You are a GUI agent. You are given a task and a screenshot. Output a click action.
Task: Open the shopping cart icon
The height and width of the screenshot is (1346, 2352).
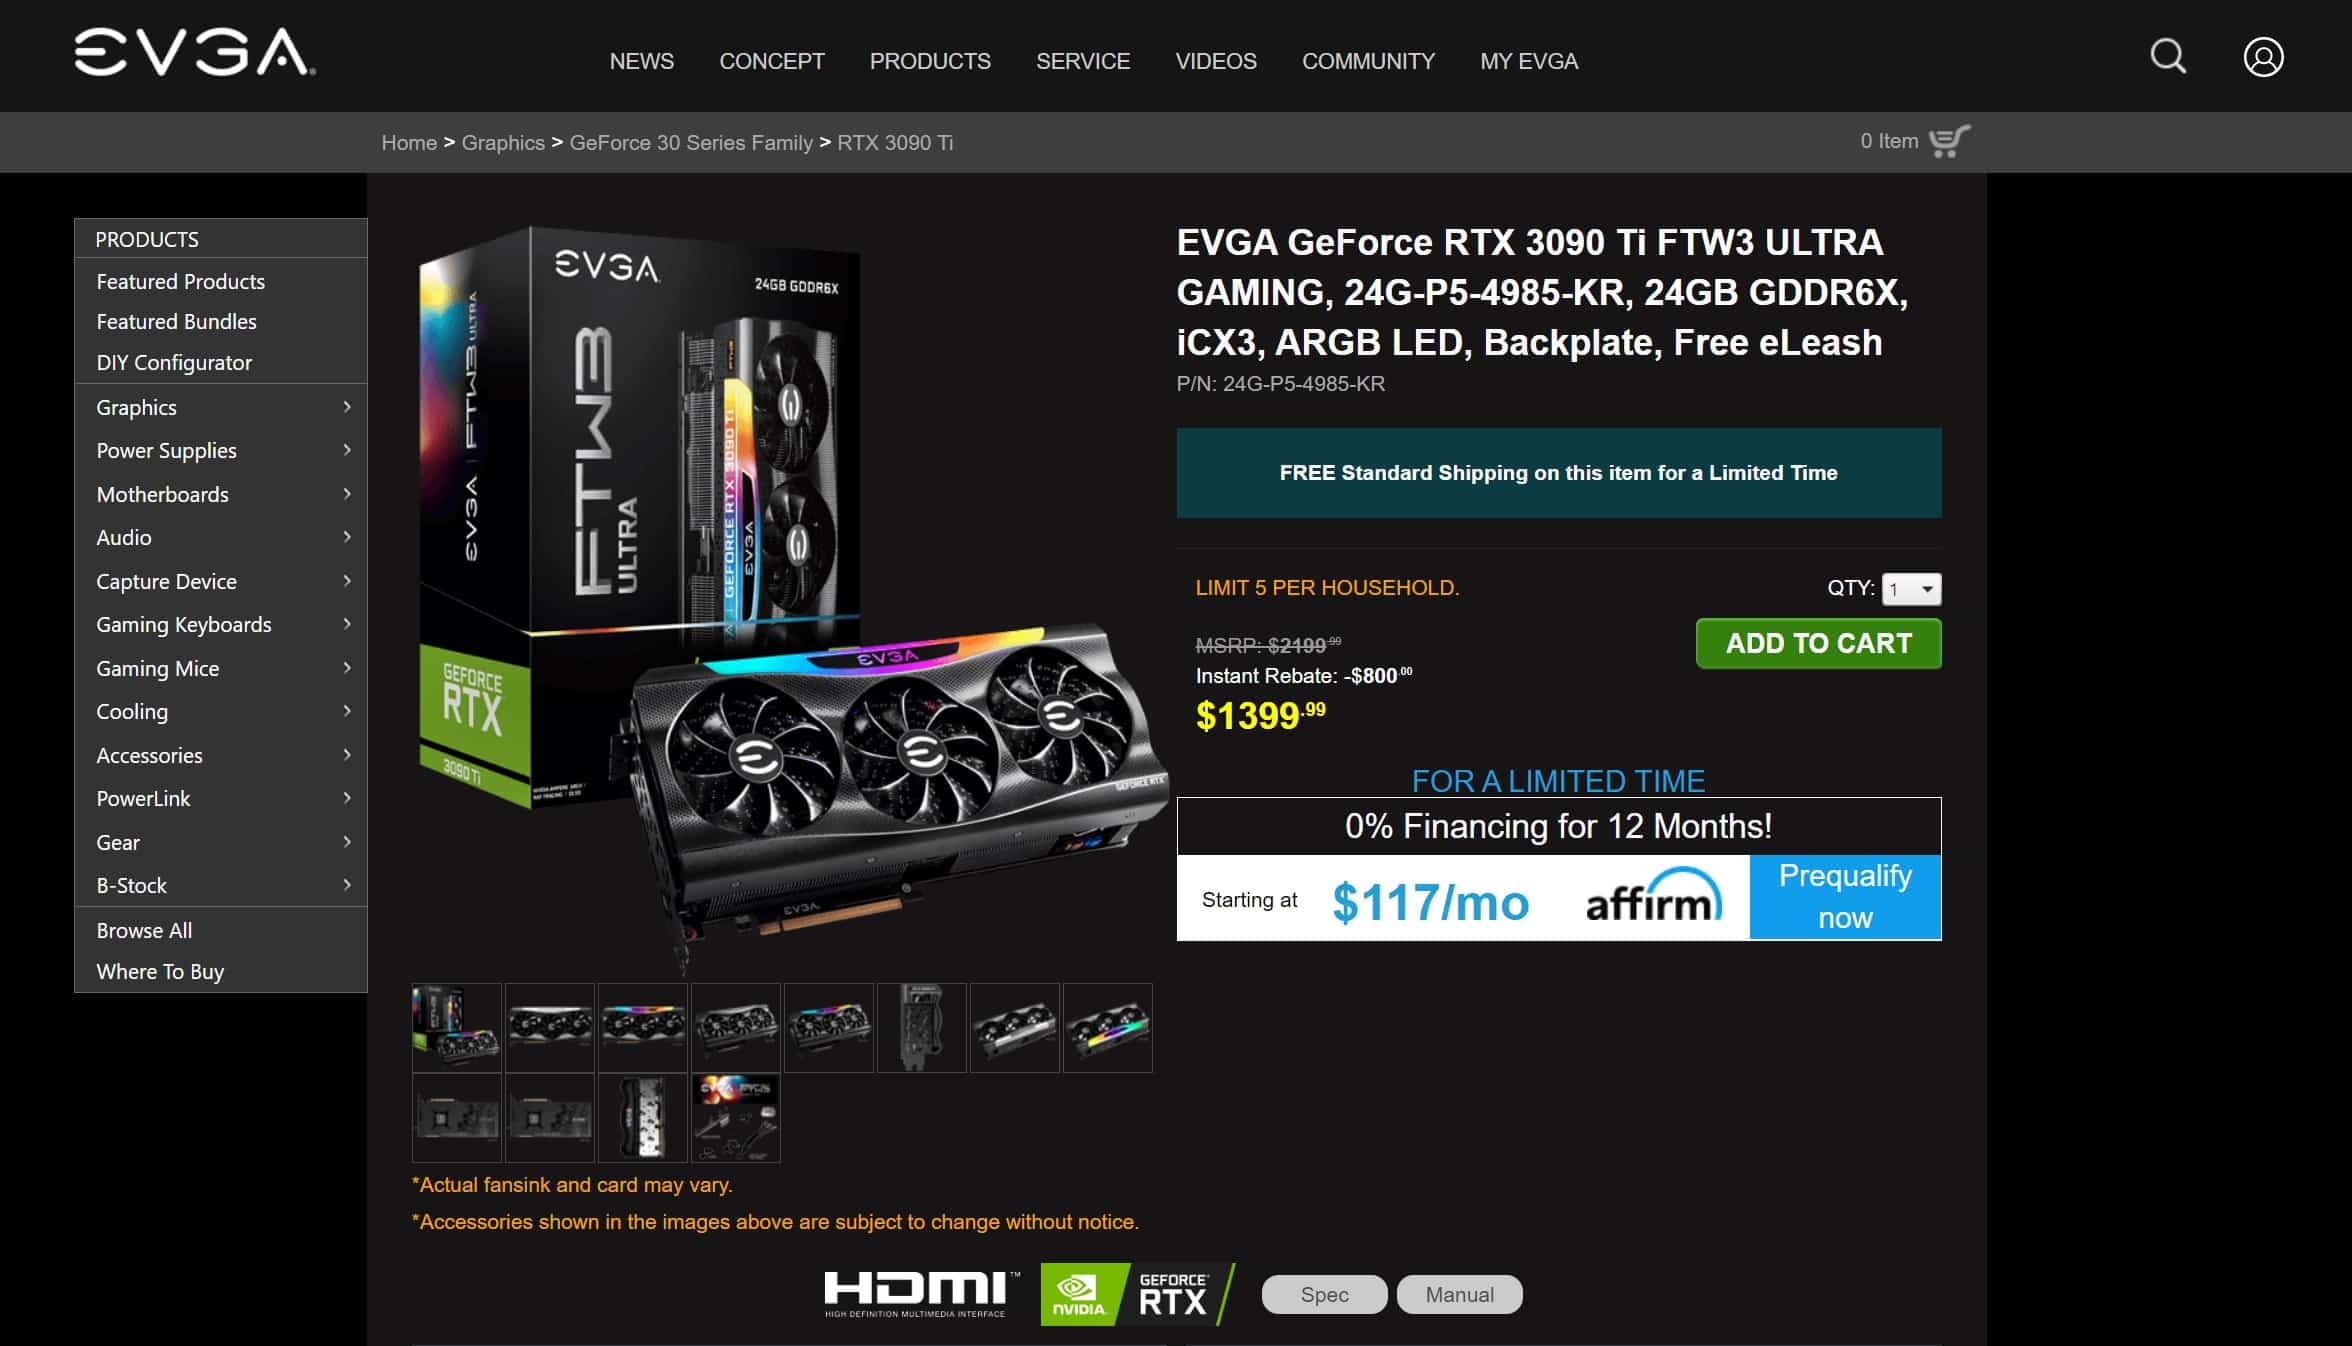[x=1949, y=141]
